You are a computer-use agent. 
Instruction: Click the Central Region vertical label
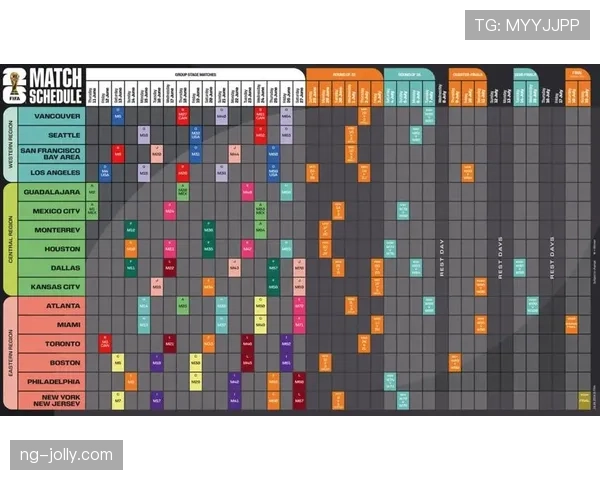10,239
